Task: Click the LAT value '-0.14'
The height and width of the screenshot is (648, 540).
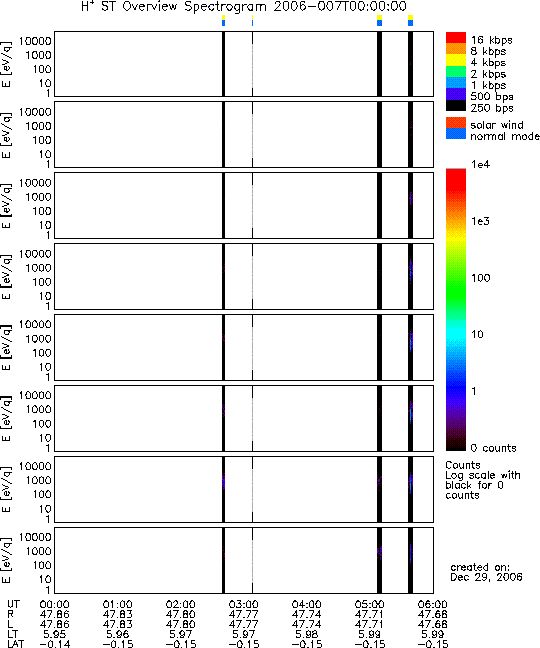Action: 55,644
